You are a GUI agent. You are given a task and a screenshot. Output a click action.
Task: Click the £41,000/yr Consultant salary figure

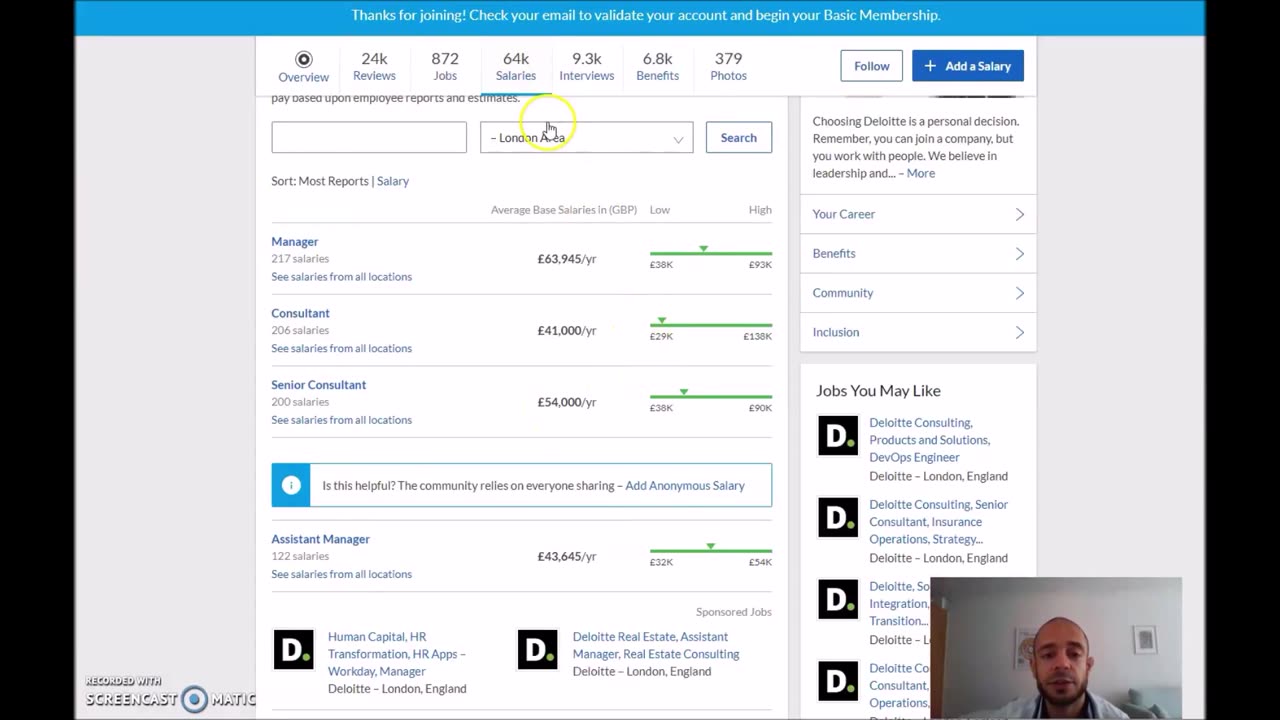click(567, 330)
